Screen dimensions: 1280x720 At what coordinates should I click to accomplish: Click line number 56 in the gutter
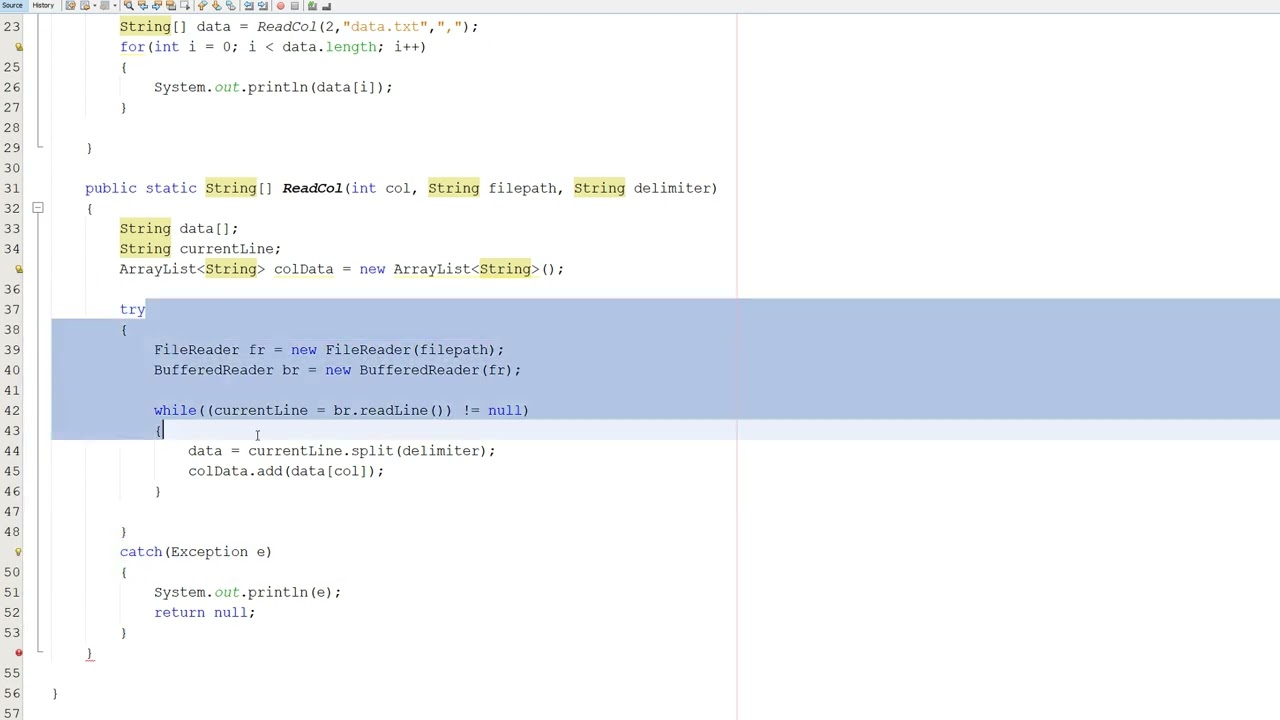click(x=11, y=693)
